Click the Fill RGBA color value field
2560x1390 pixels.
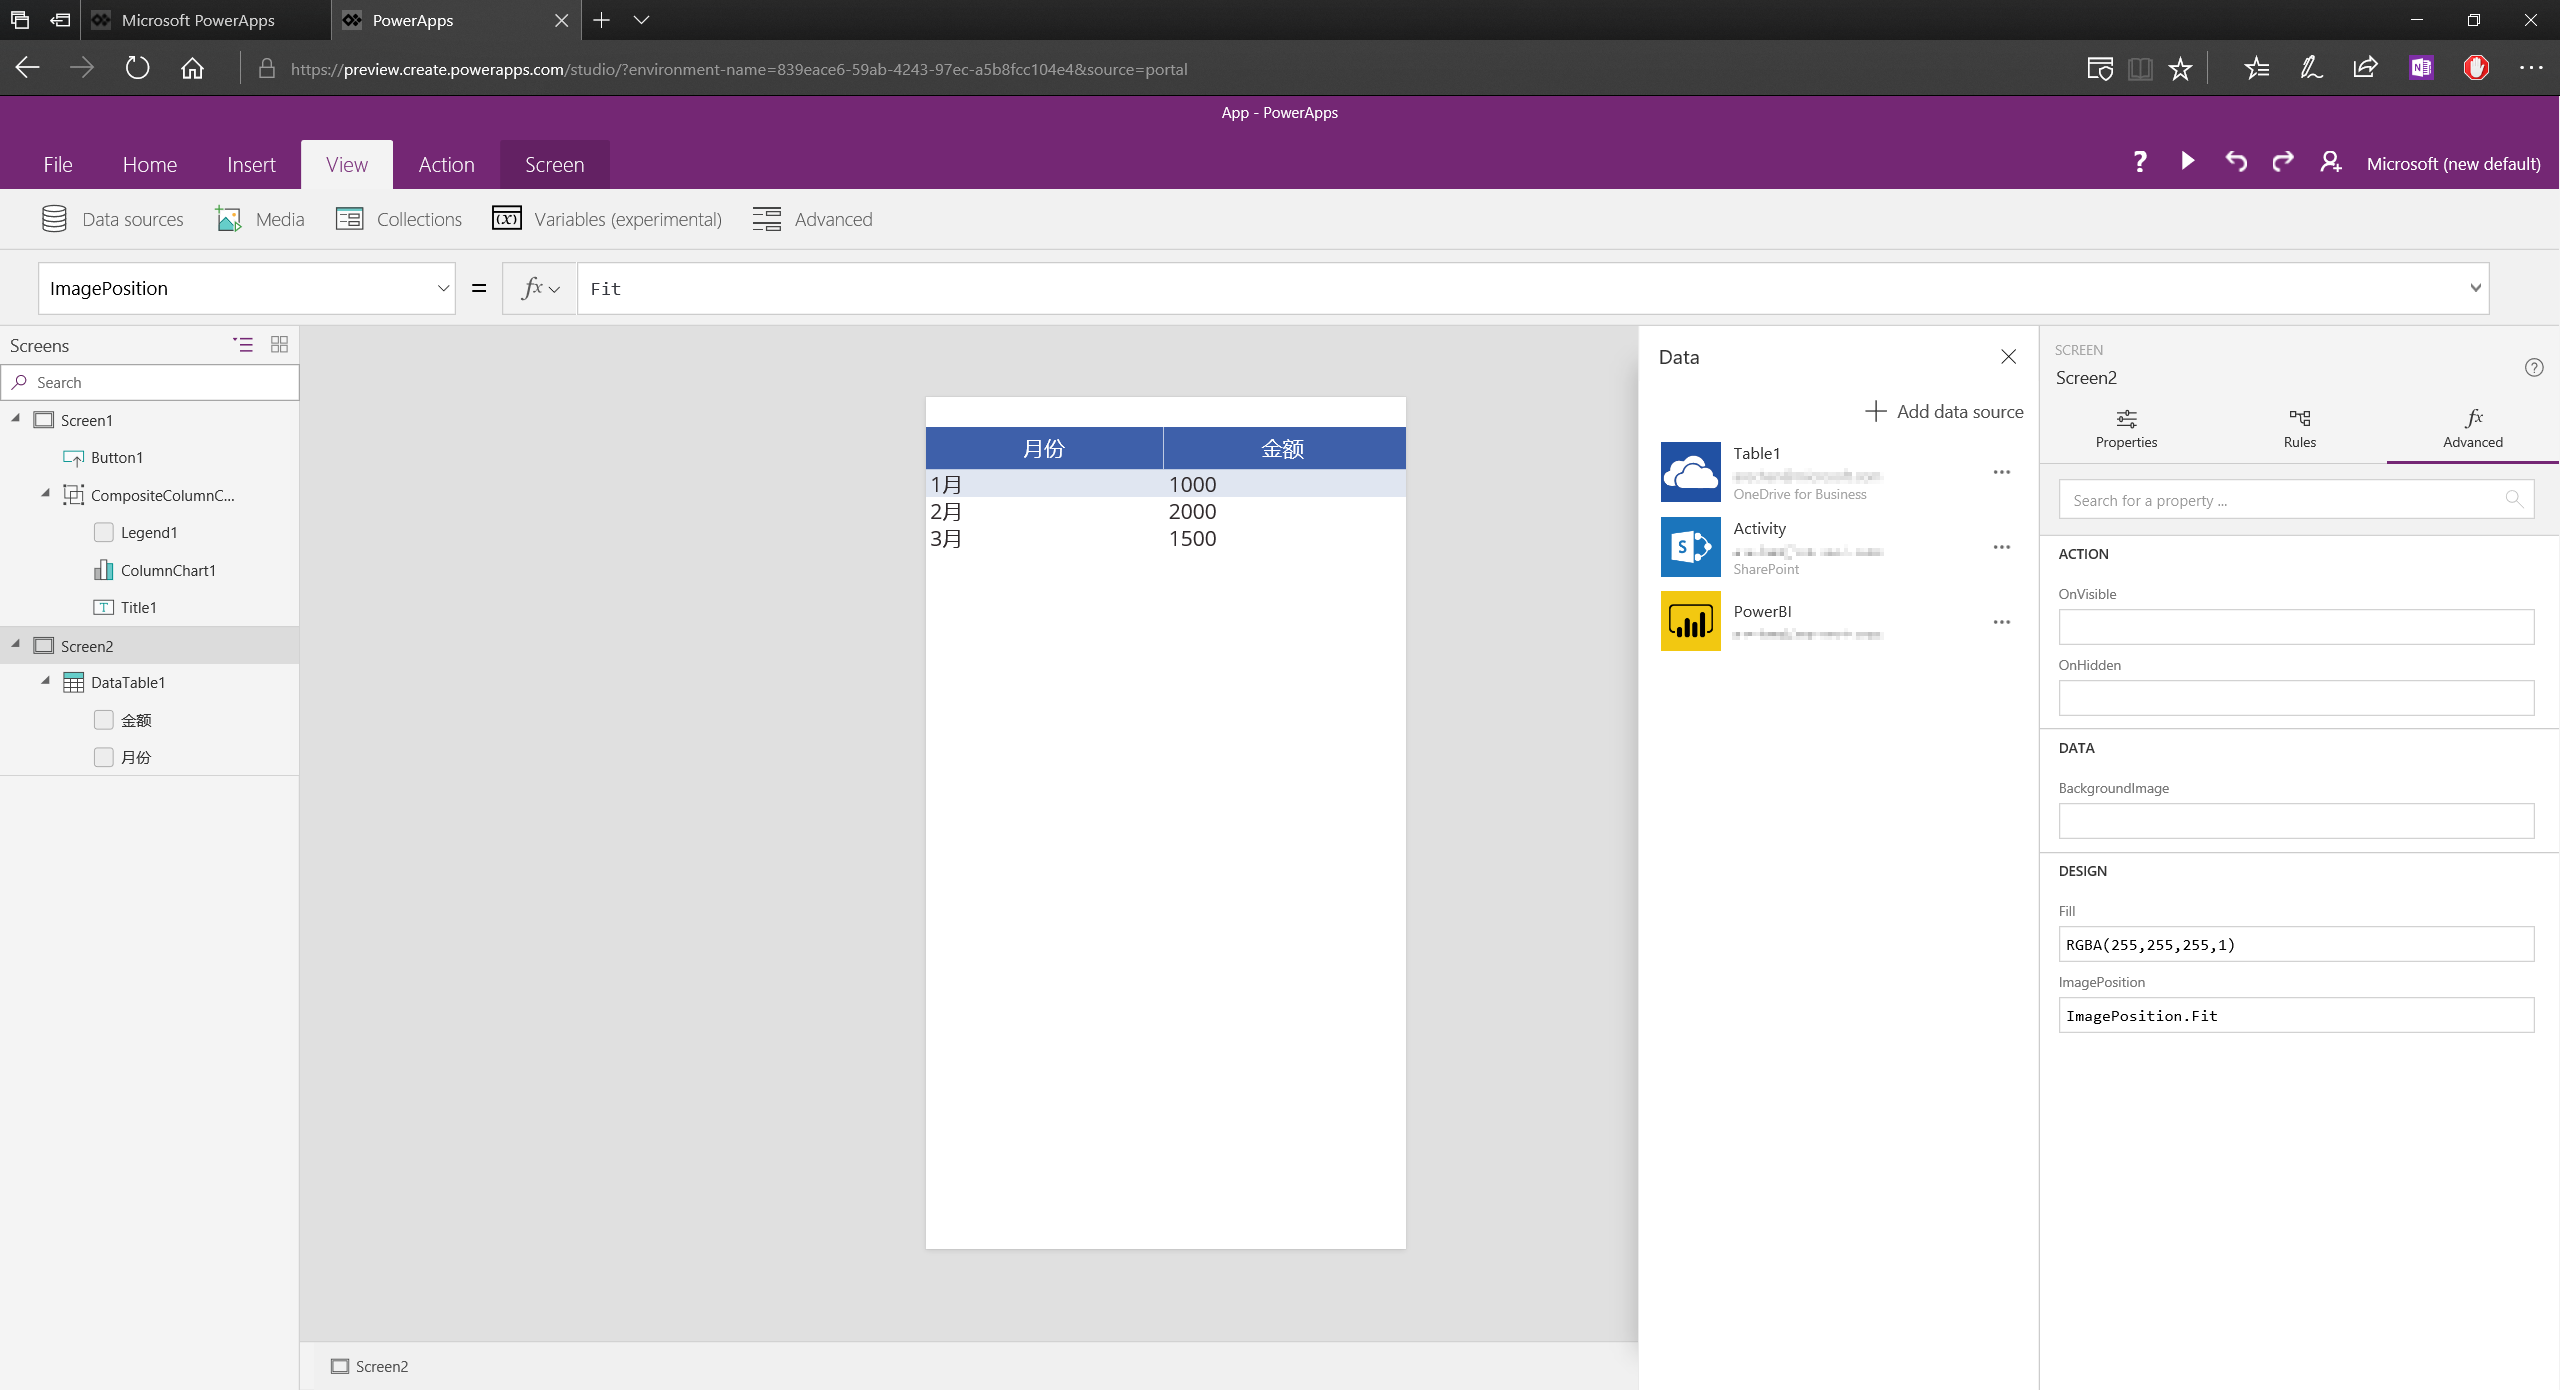coord(2296,944)
